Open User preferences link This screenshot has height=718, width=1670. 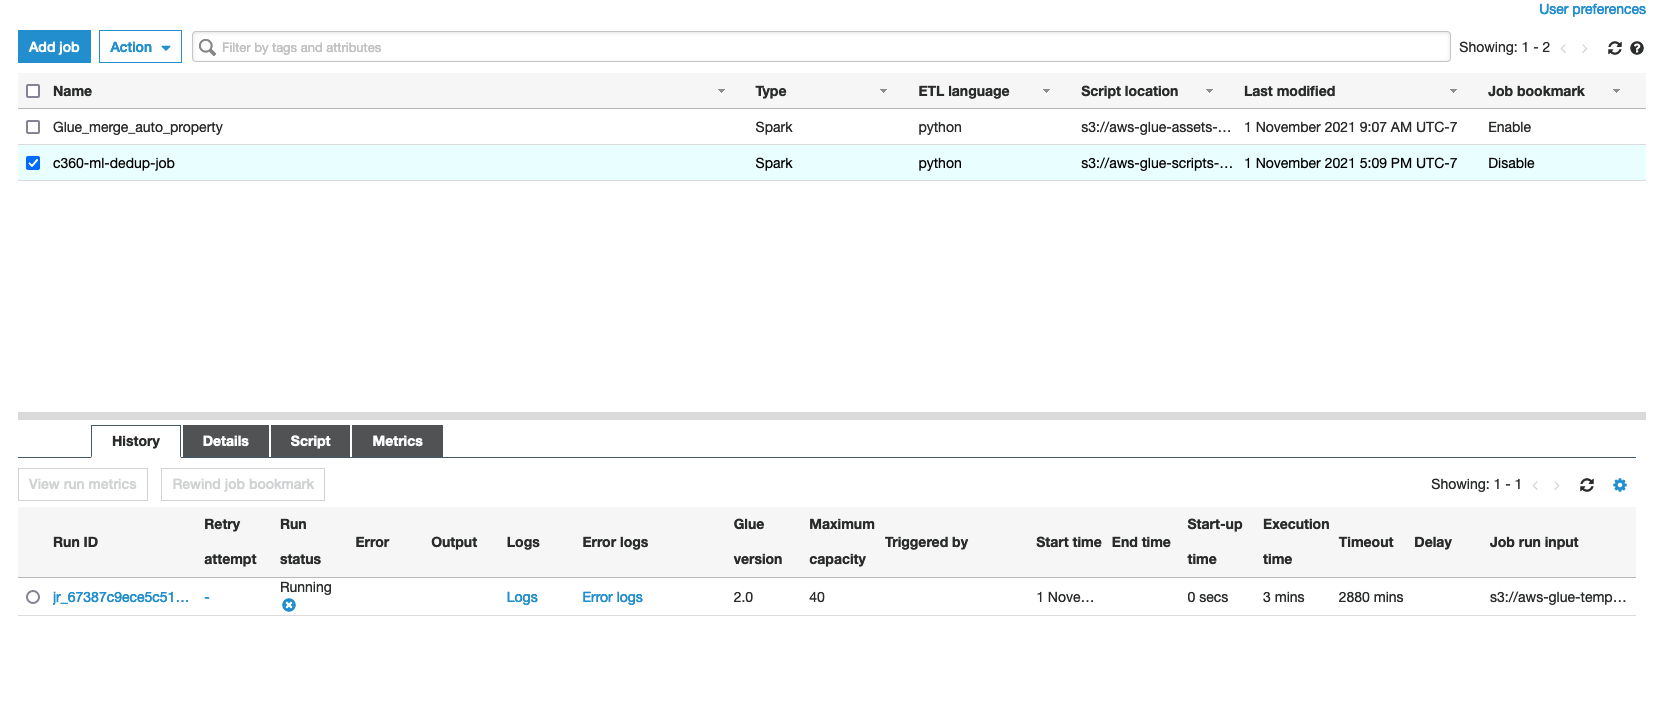[1591, 9]
